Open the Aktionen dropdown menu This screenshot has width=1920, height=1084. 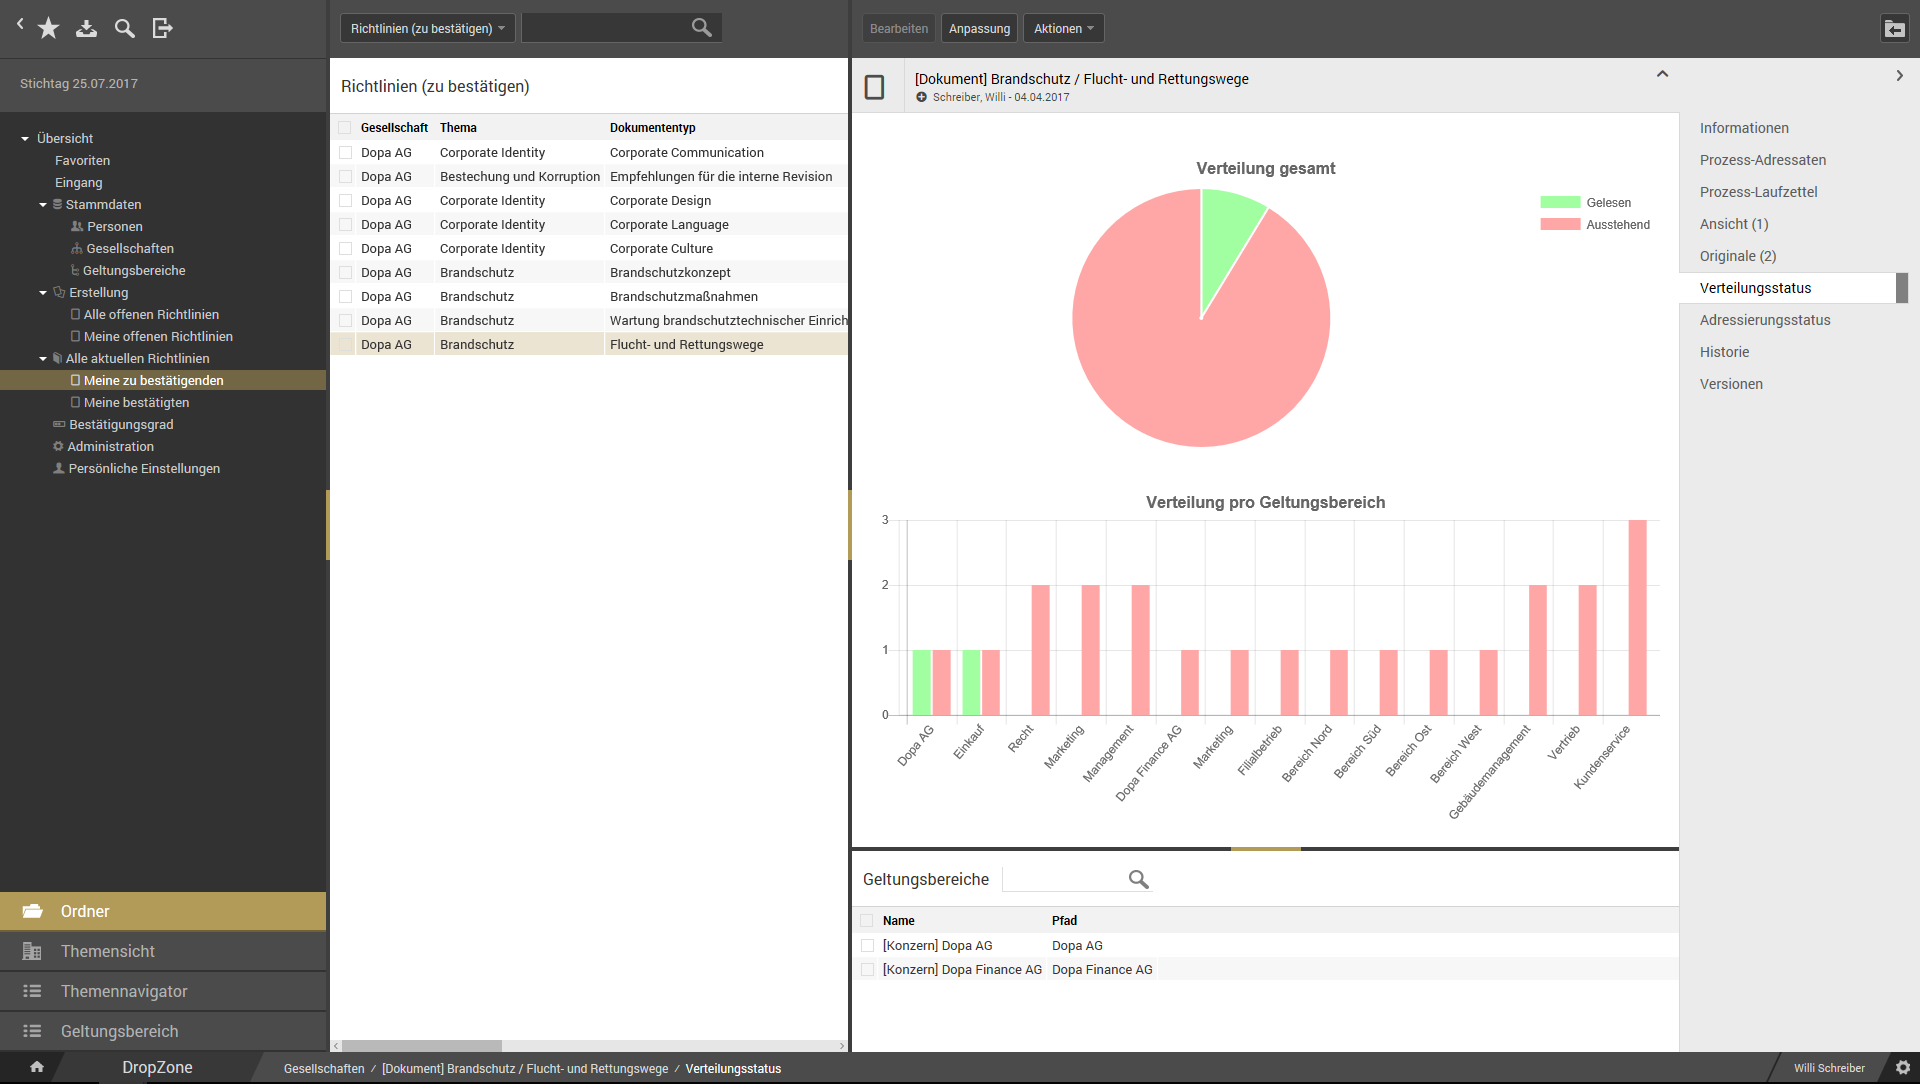(1063, 28)
